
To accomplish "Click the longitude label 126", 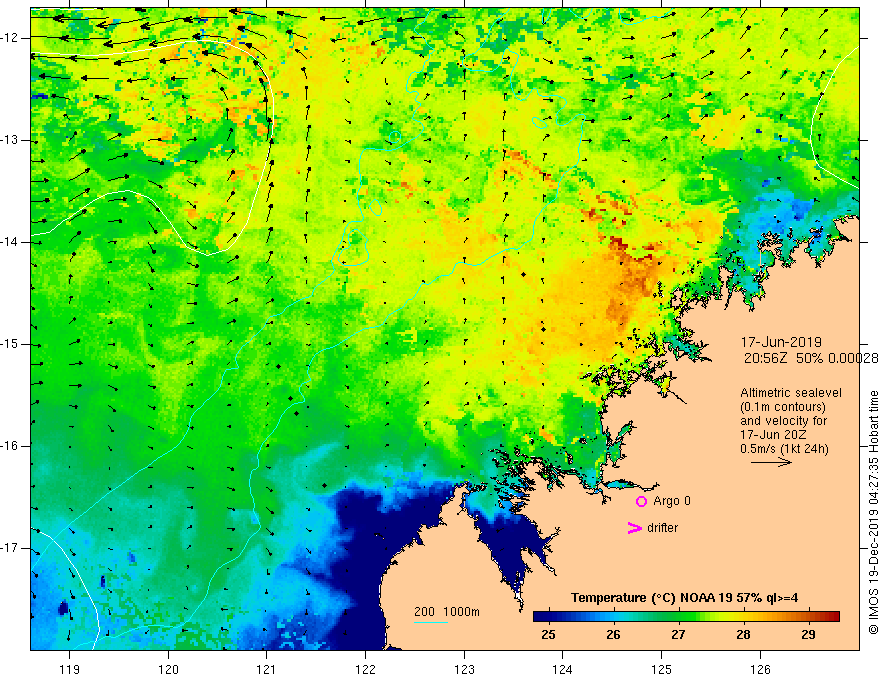I will pos(760,669).
